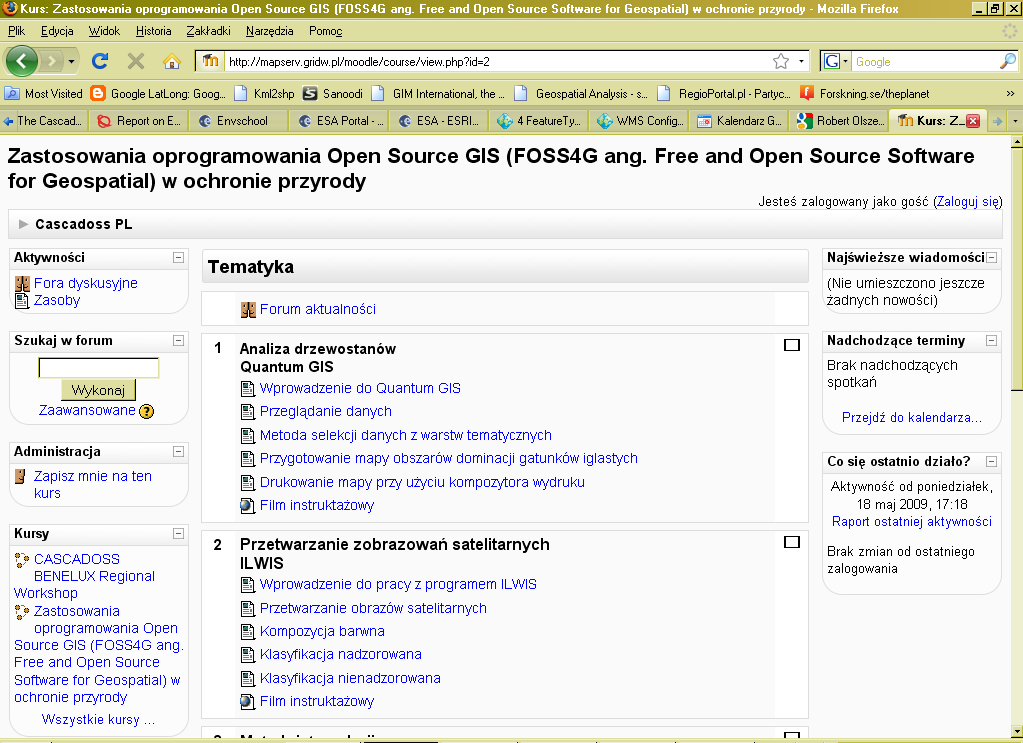Reload the current page
The image size is (1023, 743).
pyautogui.click(x=100, y=61)
